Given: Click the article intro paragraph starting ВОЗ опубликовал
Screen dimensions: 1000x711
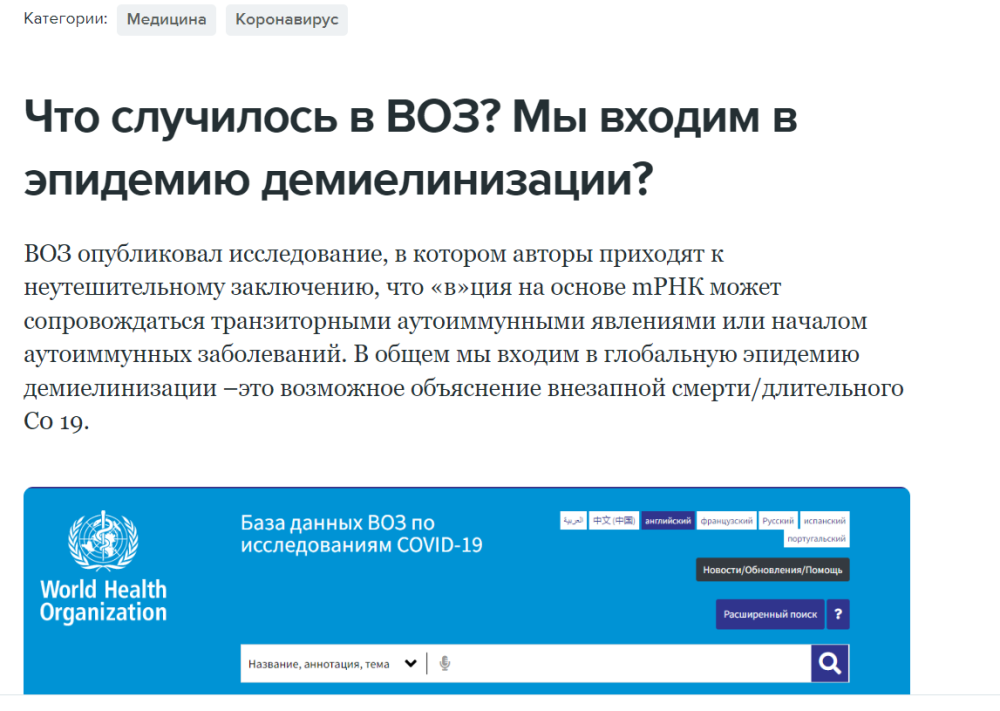Looking at the screenshot, I should [464, 337].
